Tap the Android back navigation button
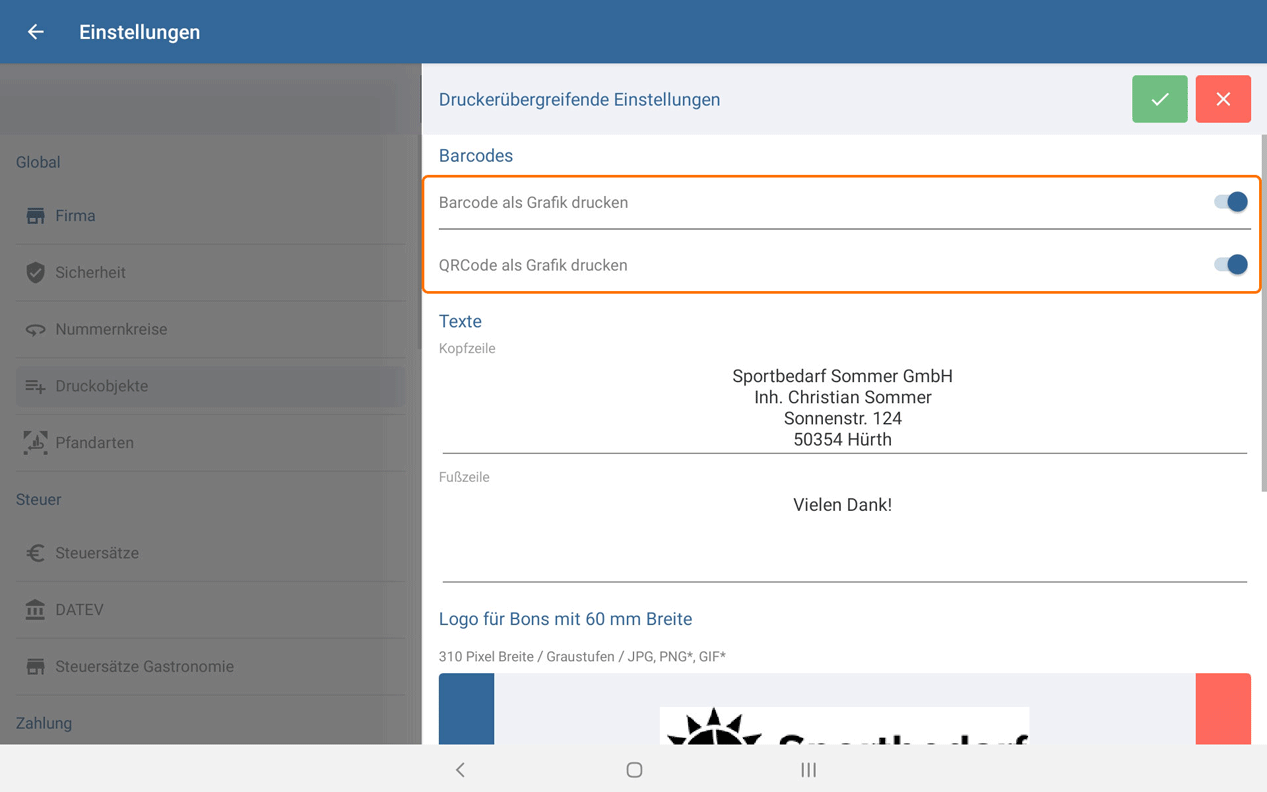This screenshot has width=1267, height=792. 460,770
